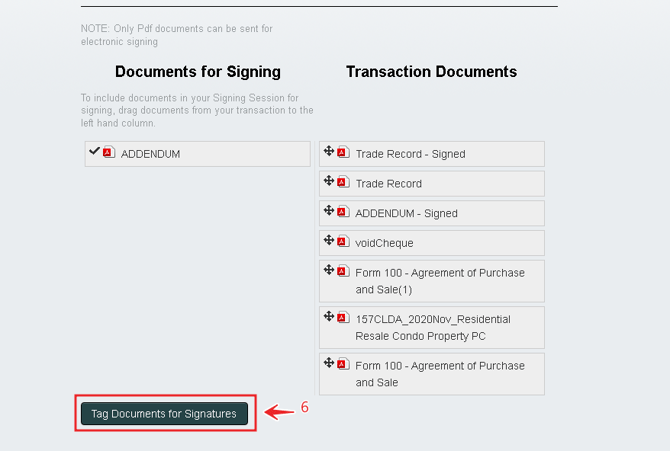Click PDF icon for ADDENDUM - Signed
This screenshot has width=670, height=451.
pos(342,212)
